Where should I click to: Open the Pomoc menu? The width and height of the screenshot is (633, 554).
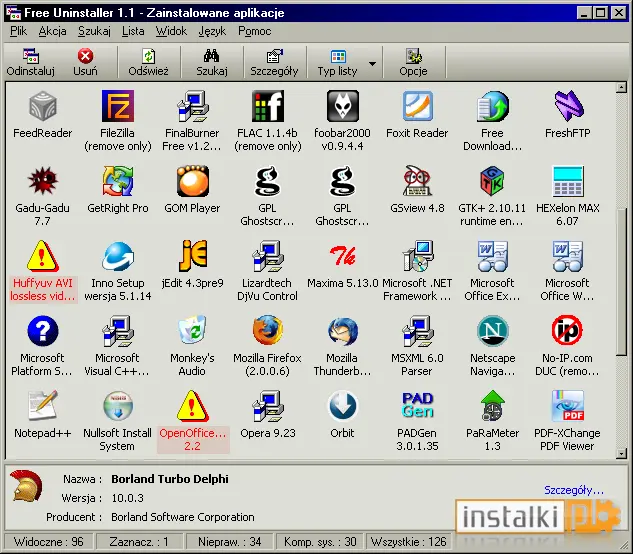point(254,31)
